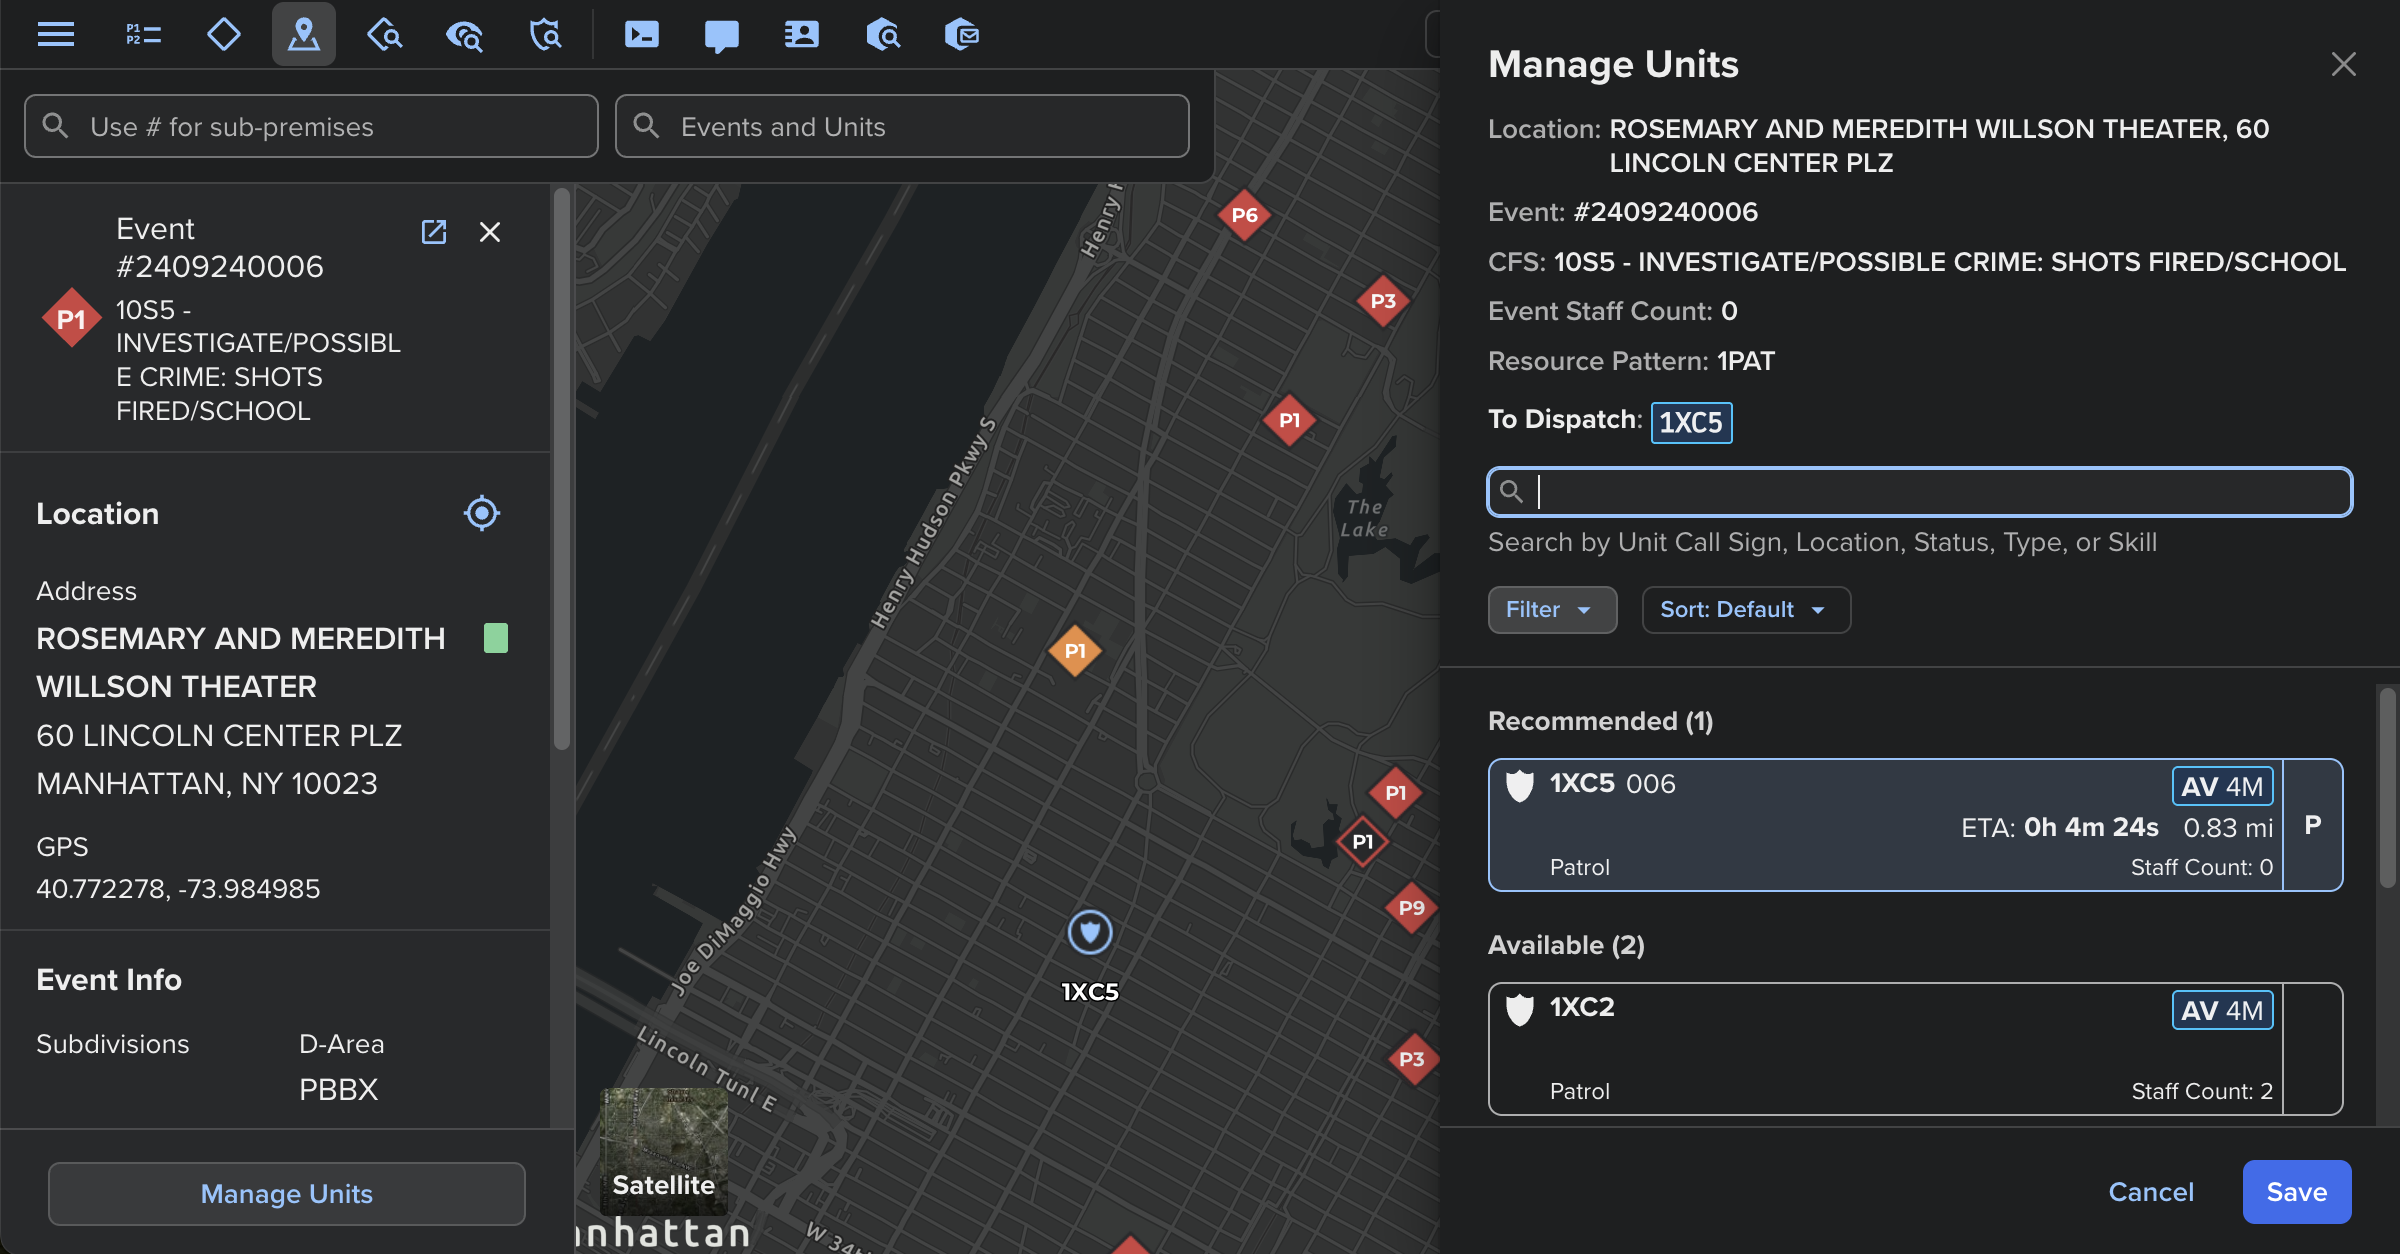Click the Manage Units button

[286, 1193]
